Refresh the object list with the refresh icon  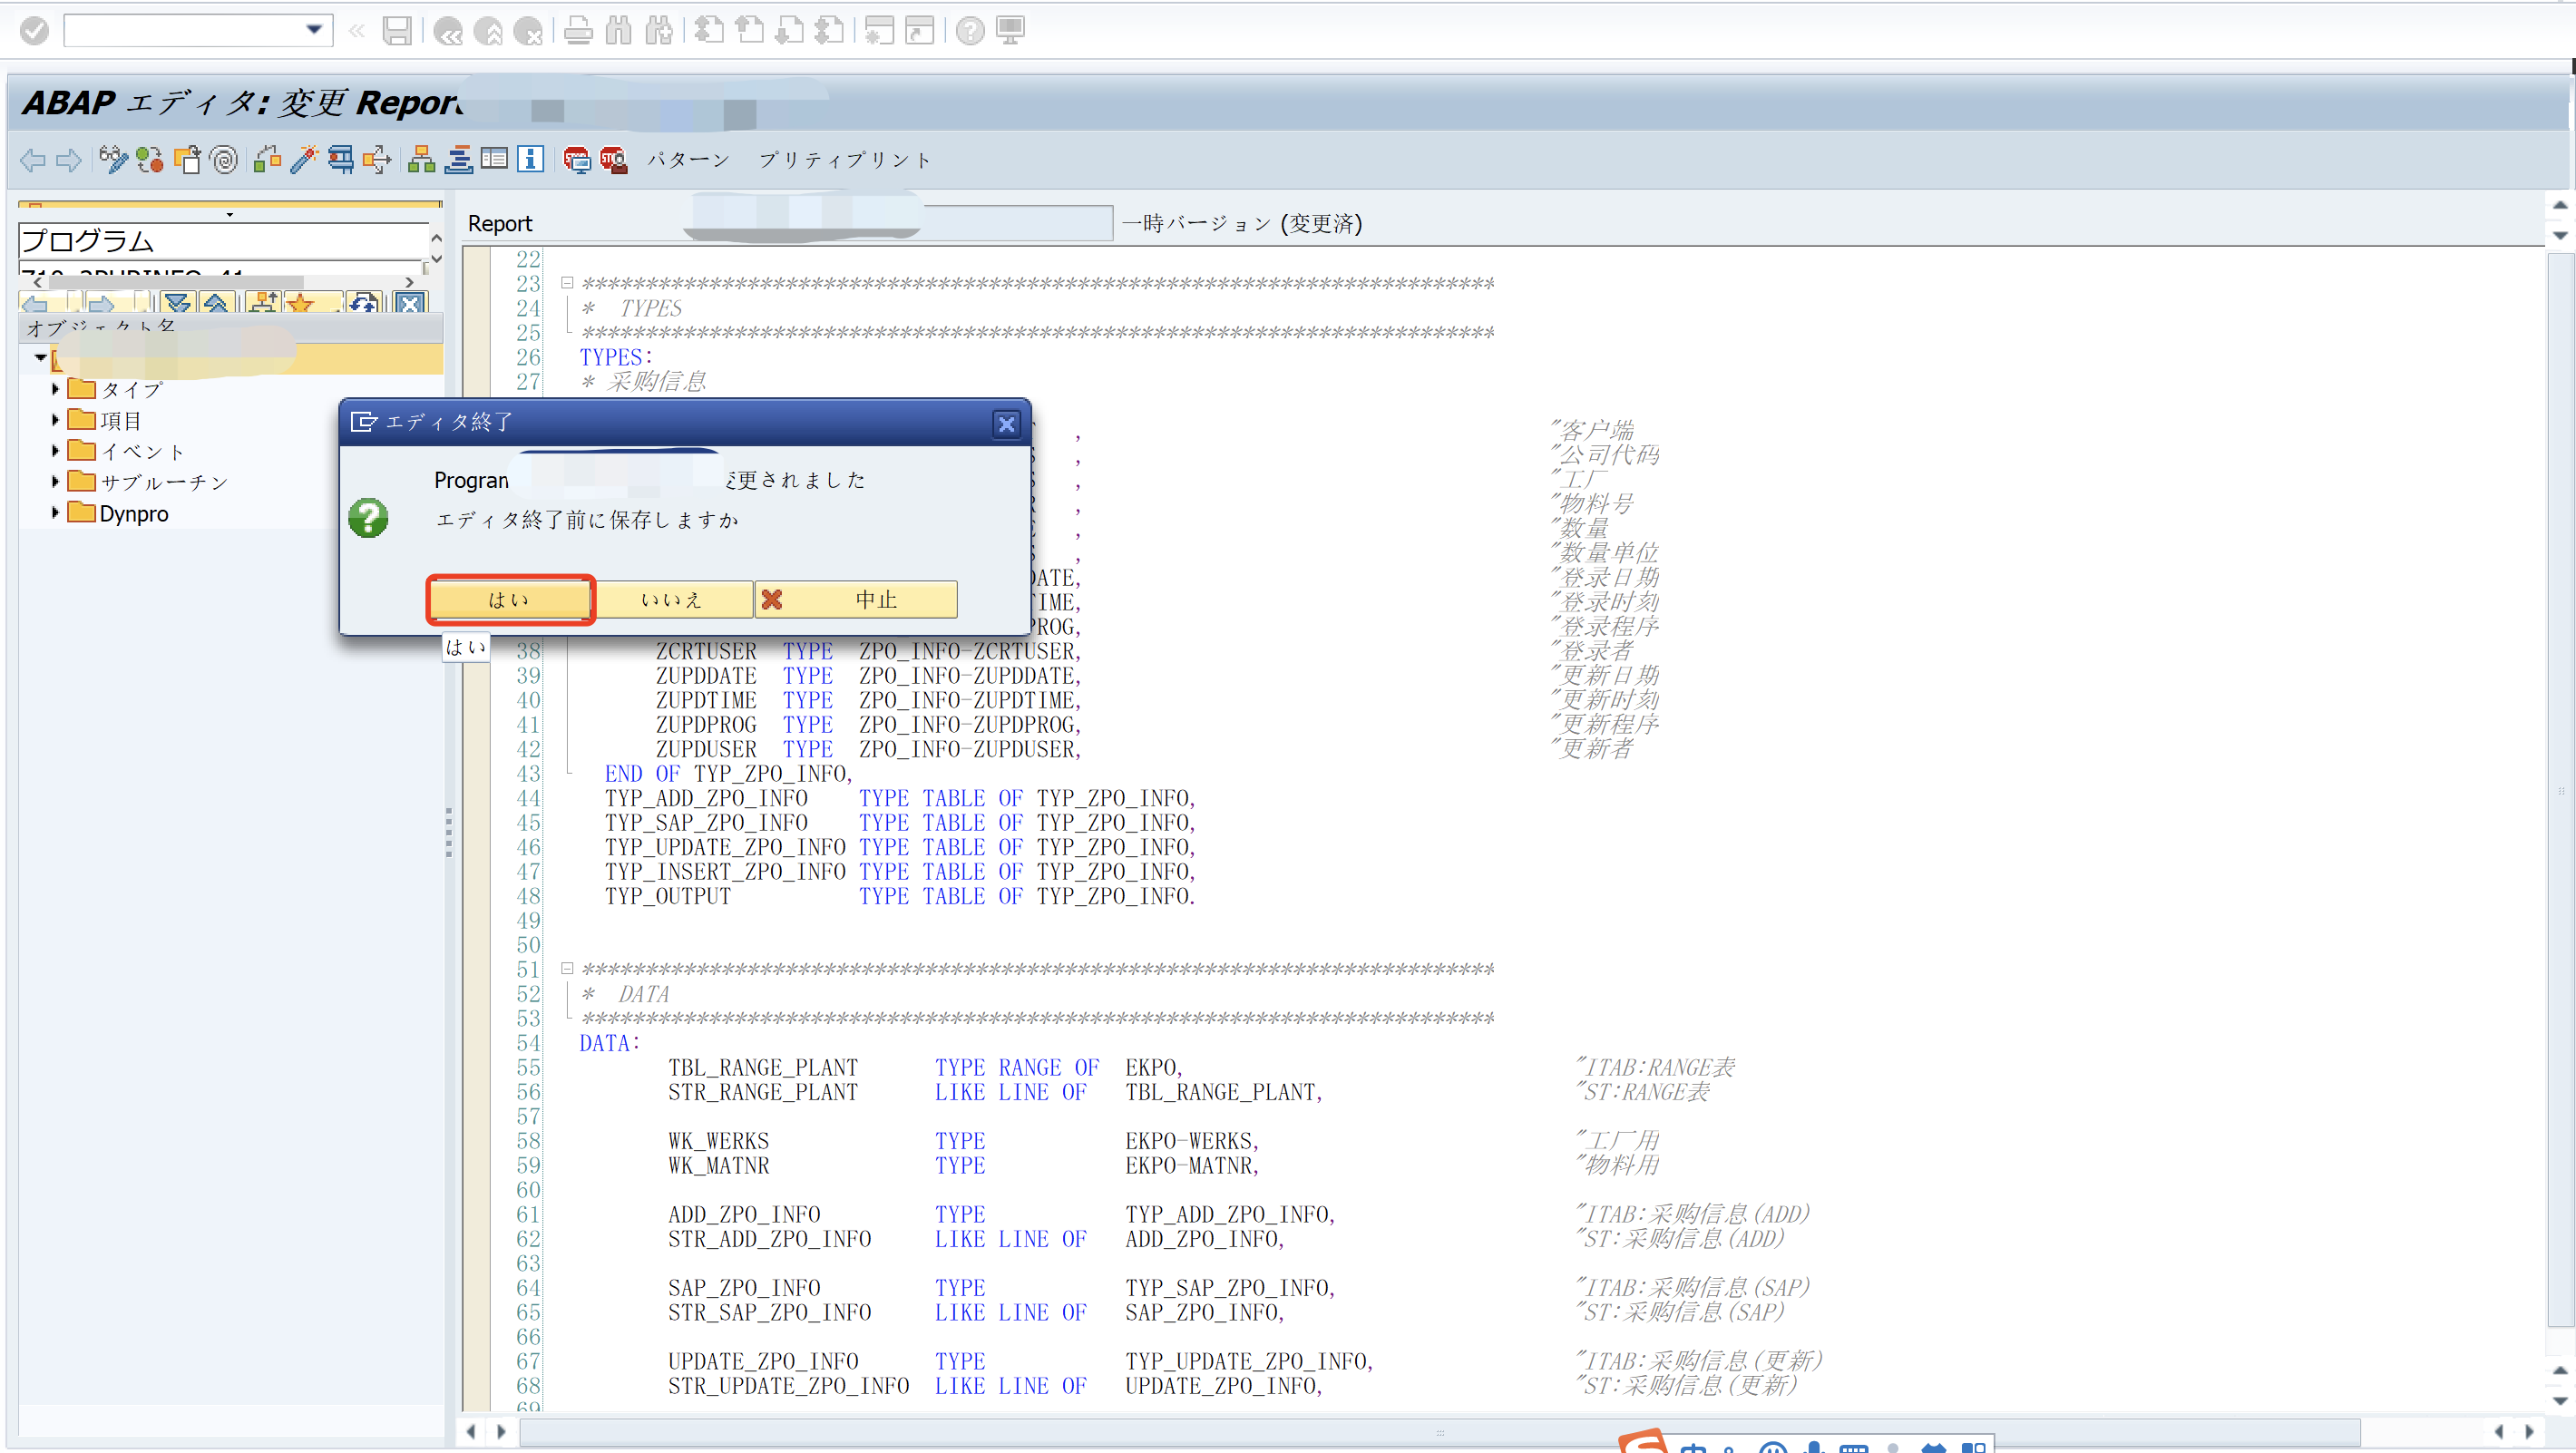tap(364, 303)
